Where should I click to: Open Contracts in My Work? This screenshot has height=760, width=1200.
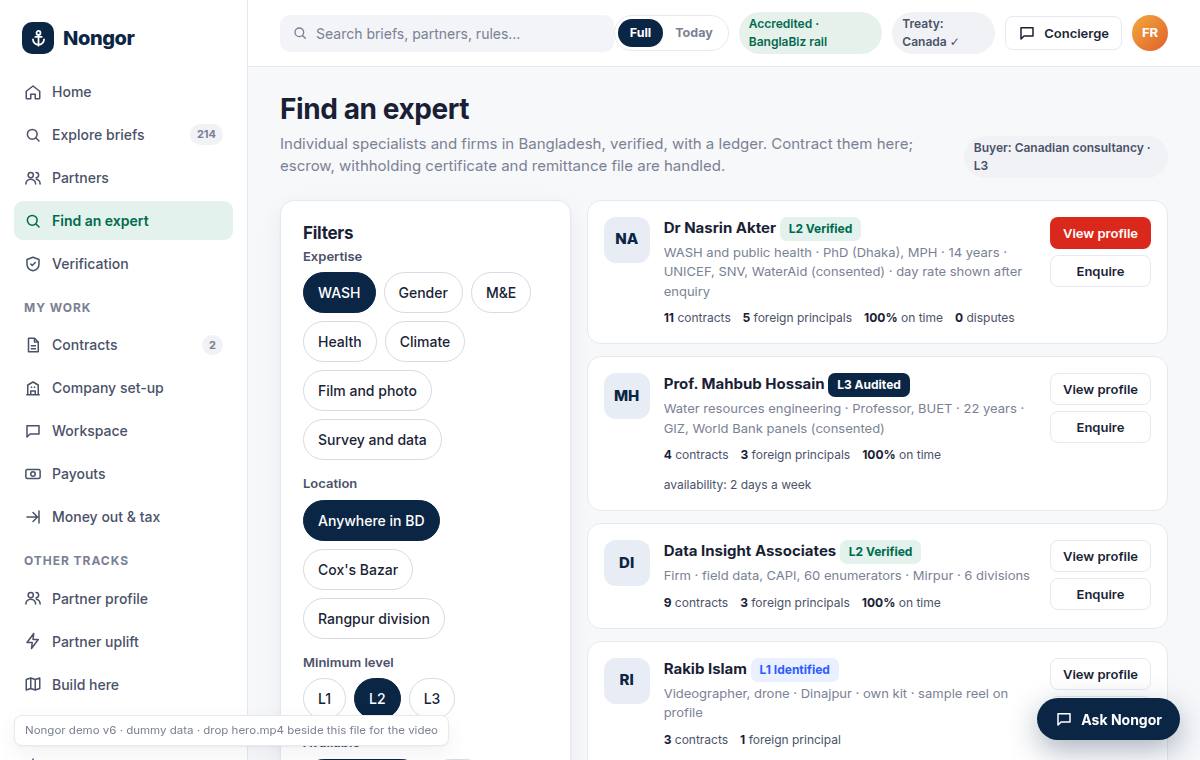pyautogui.click(x=123, y=345)
